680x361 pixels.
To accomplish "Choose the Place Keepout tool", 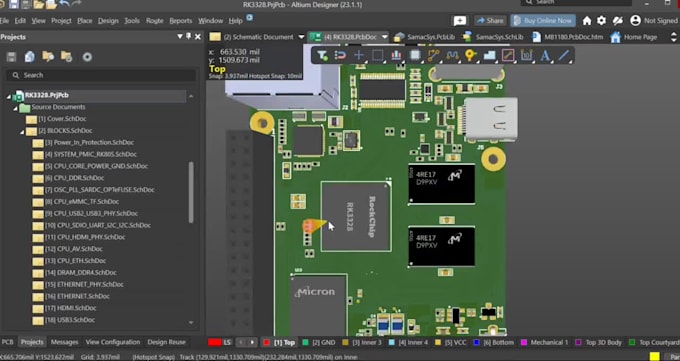I will point(508,56).
